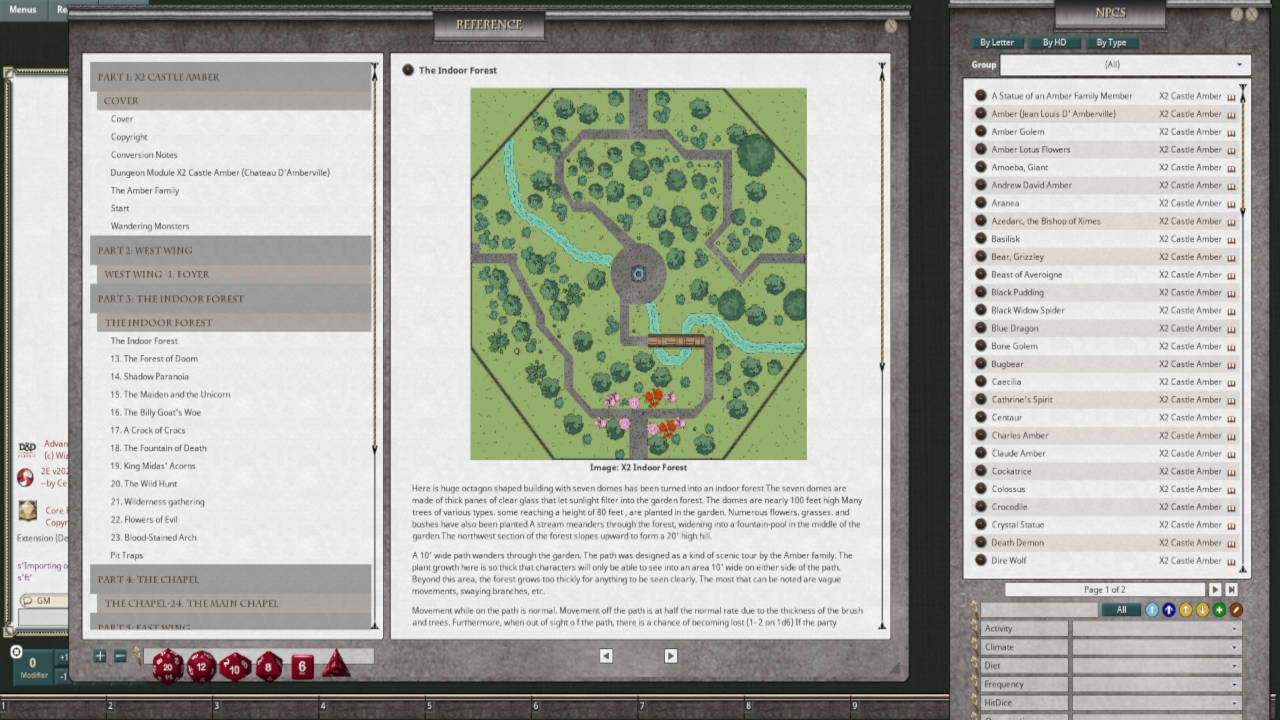The height and width of the screenshot is (720, 1280).
Task: Click the magnifying glass beside the dice tray
Action: (136, 655)
